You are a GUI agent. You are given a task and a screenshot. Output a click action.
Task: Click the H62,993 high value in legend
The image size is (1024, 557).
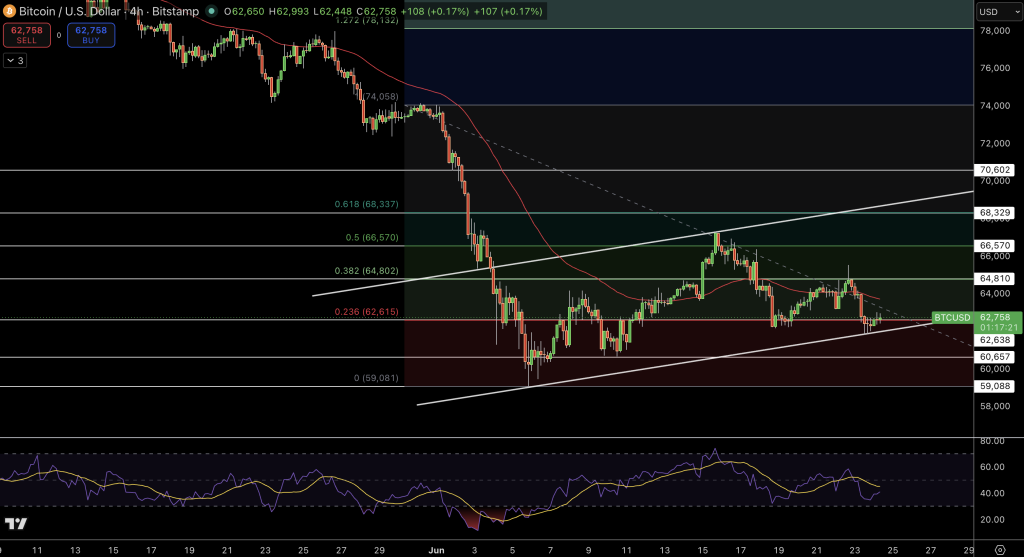coord(289,11)
